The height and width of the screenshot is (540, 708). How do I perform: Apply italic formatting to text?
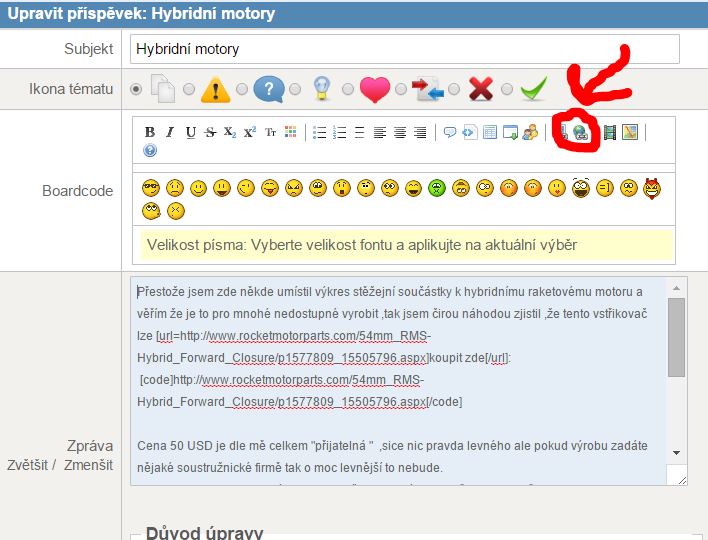coord(170,132)
